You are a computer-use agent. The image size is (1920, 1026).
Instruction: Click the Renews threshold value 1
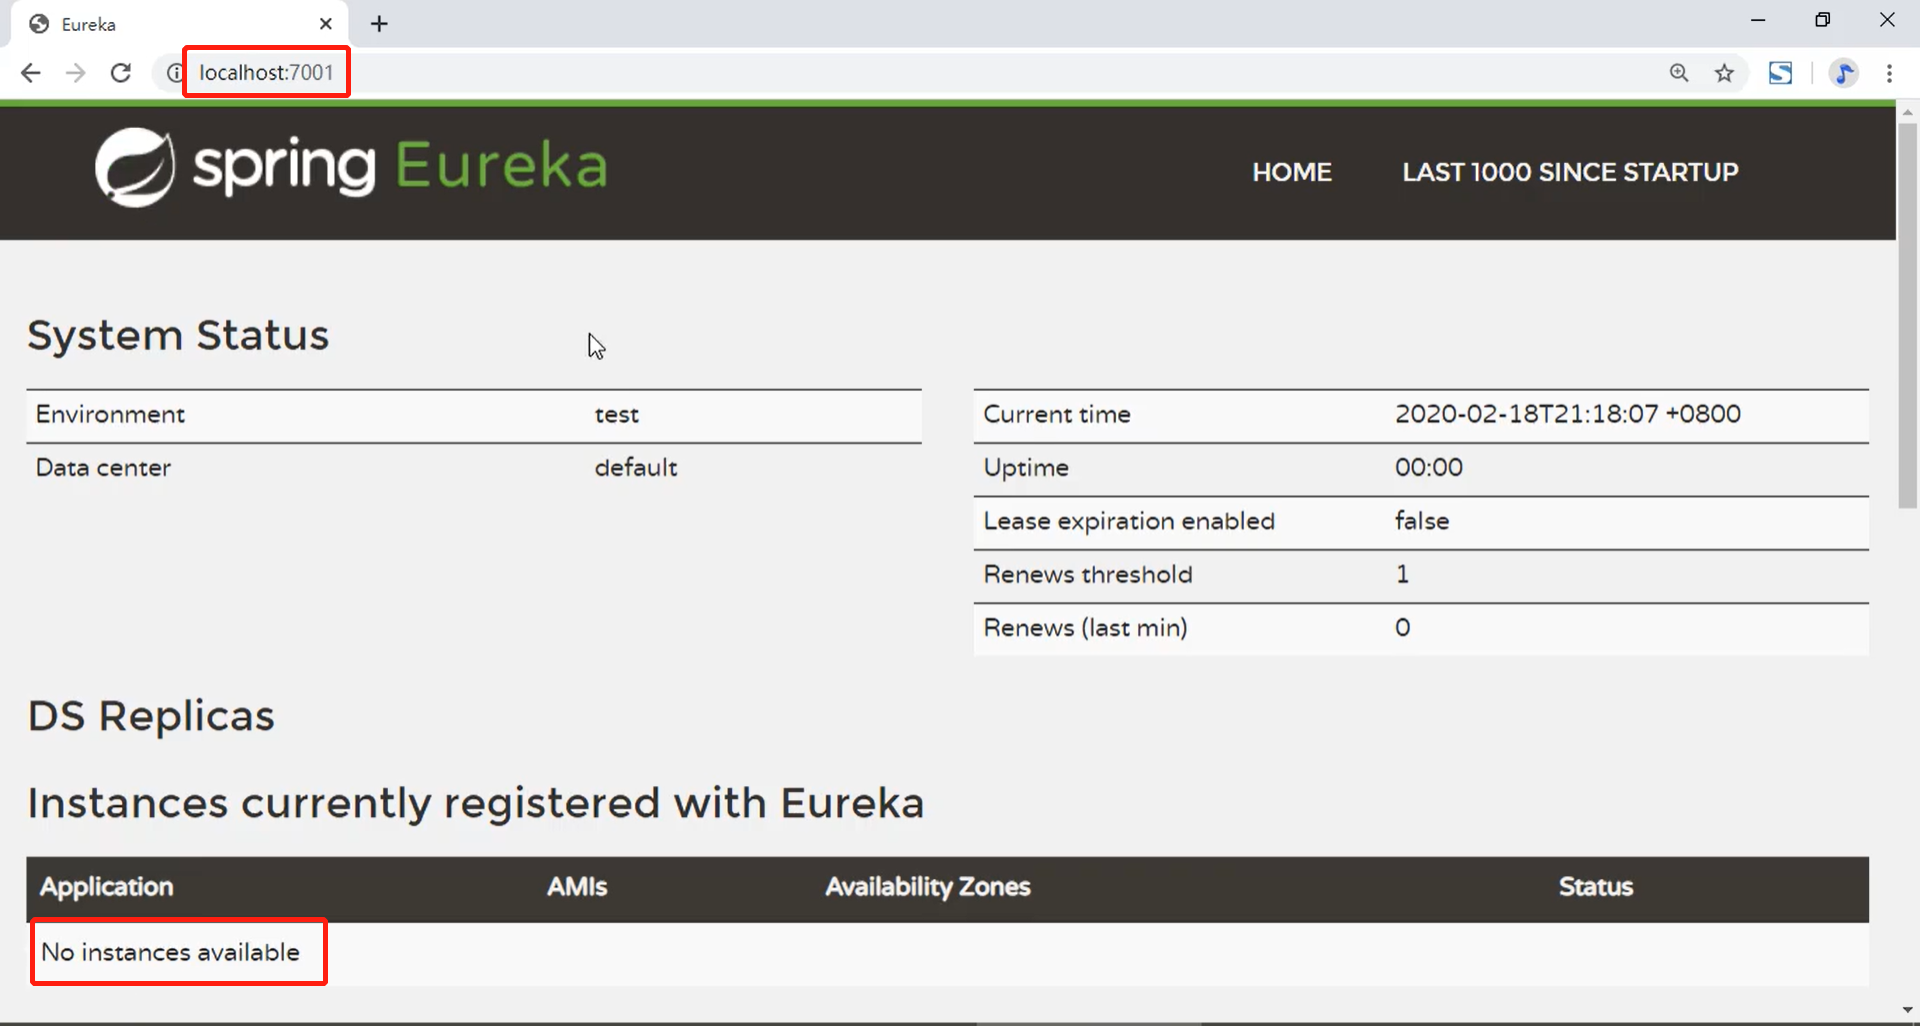(1402, 574)
